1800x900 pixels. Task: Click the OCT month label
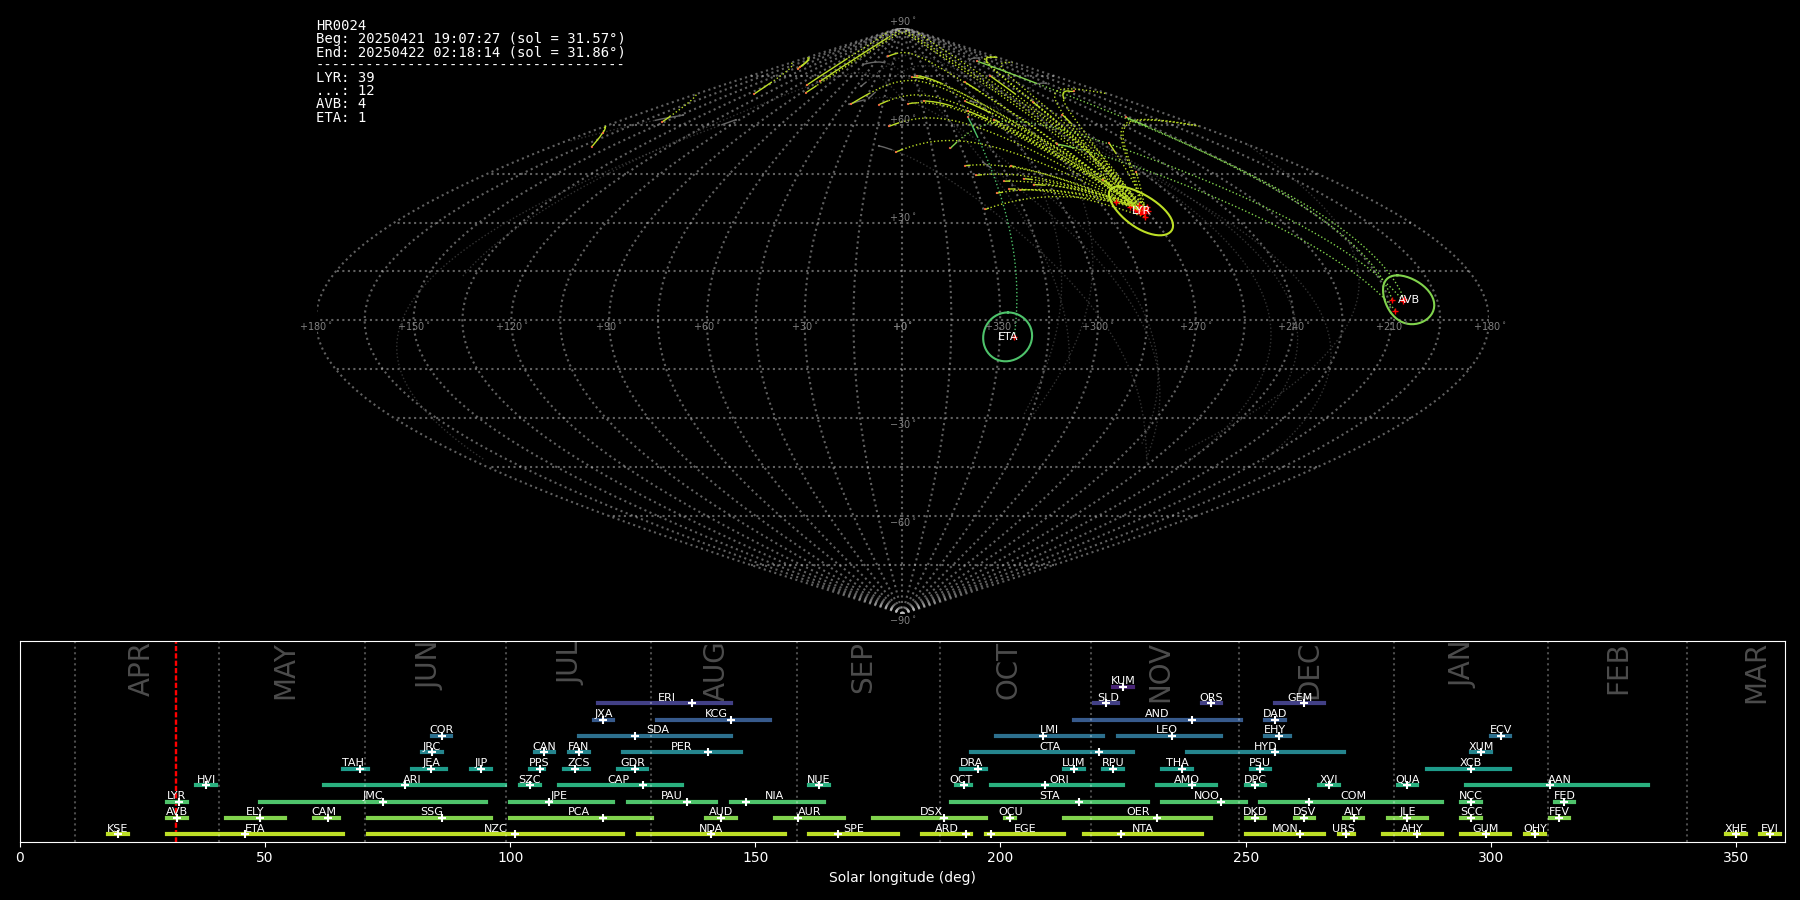1007,672
